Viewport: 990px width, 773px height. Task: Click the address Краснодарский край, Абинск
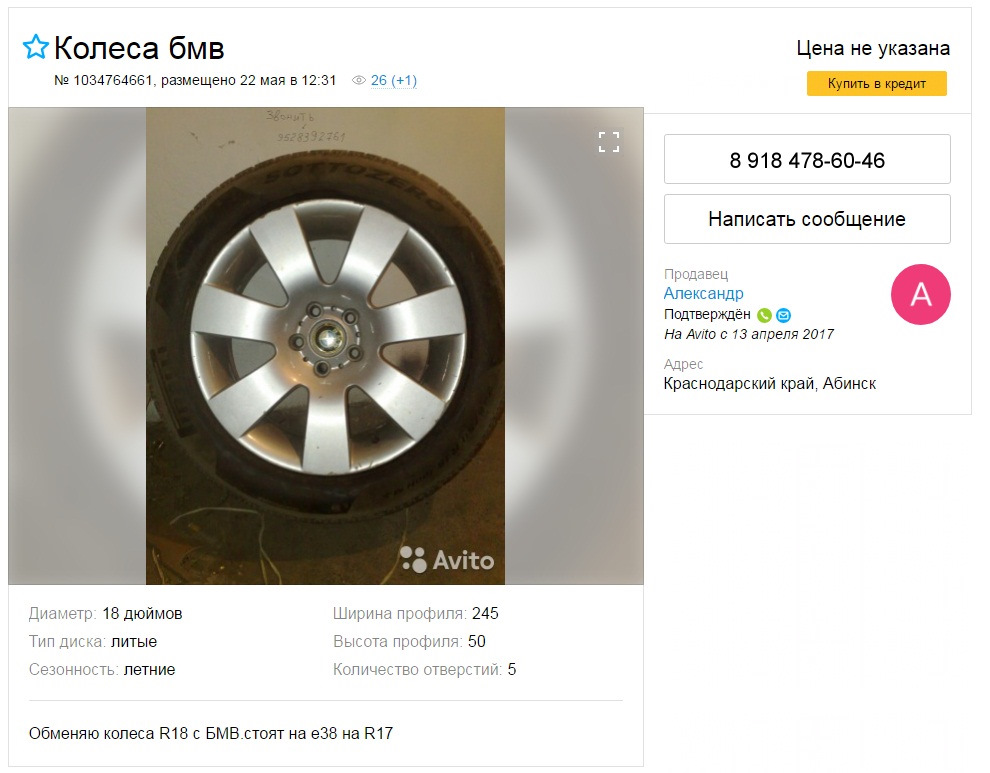click(x=769, y=383)
